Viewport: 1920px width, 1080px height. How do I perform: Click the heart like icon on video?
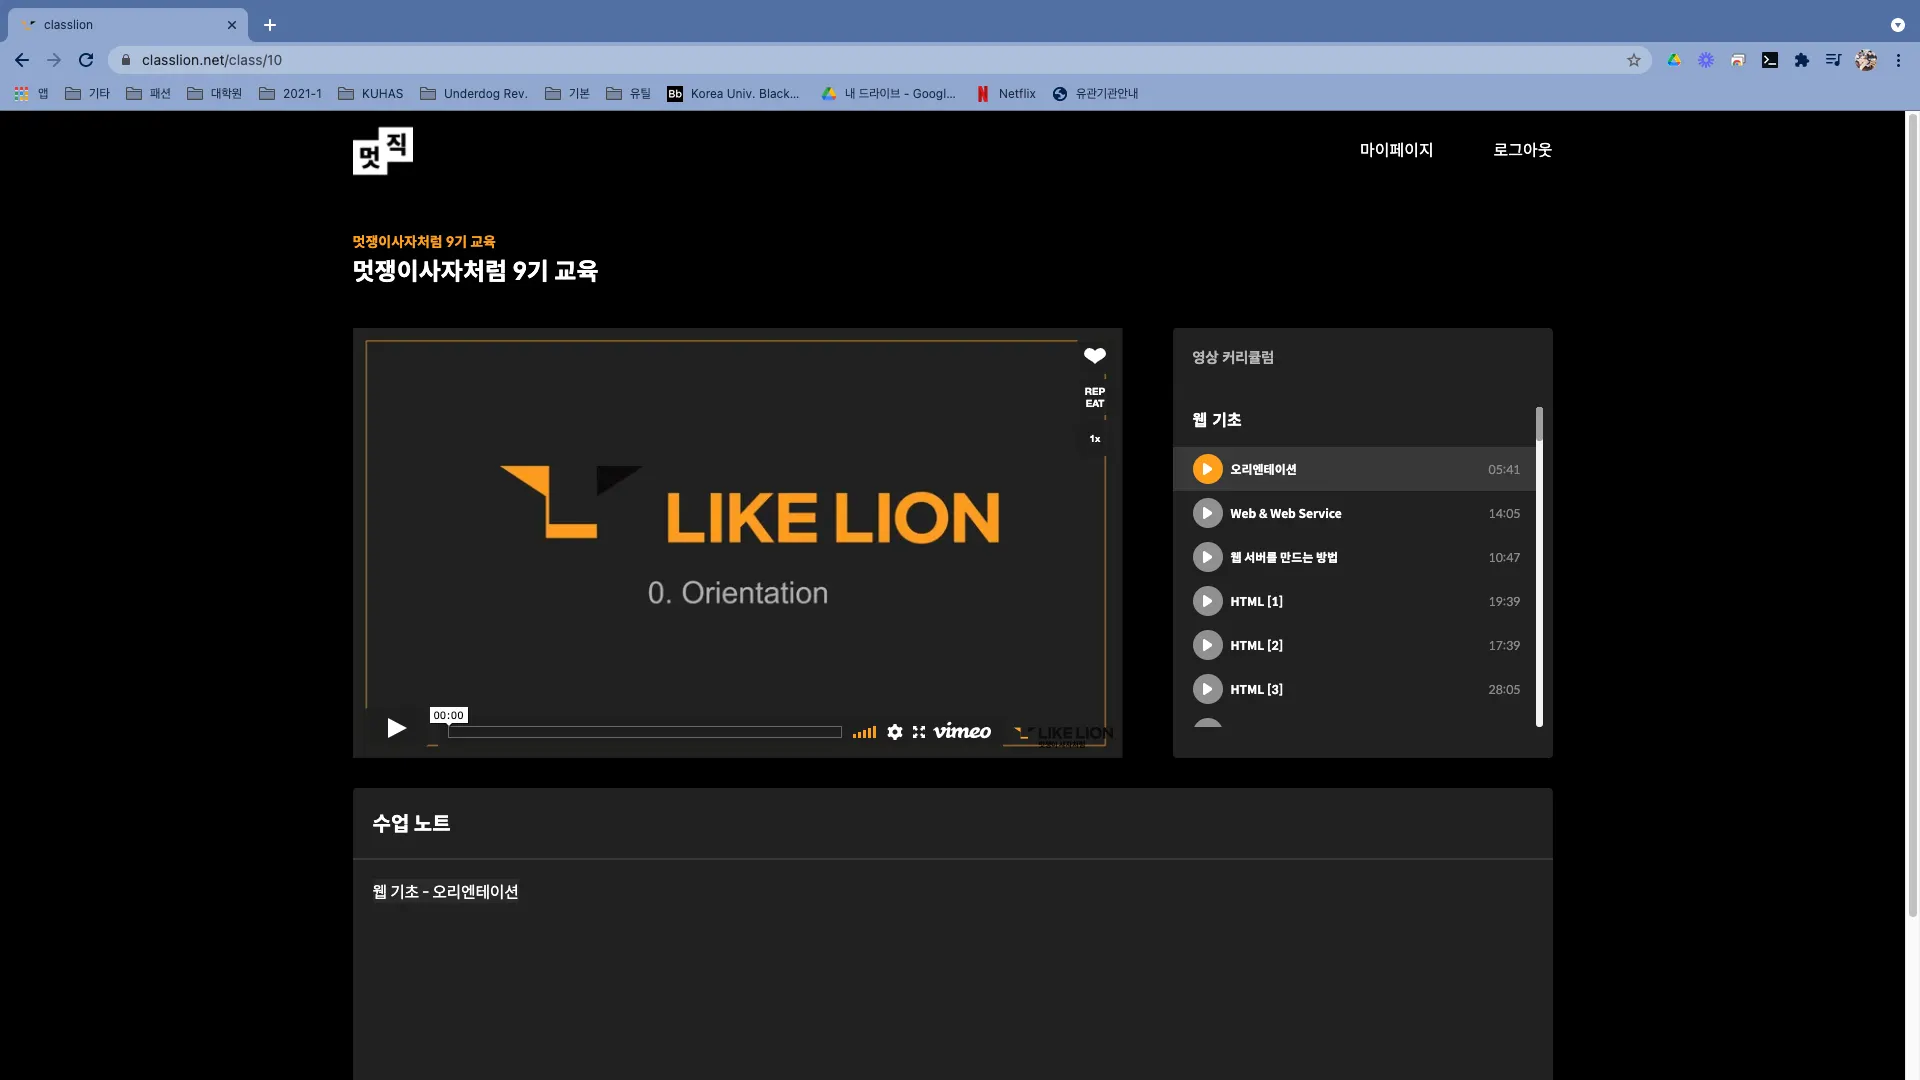pyautogui.click(x=1095, y=356)
